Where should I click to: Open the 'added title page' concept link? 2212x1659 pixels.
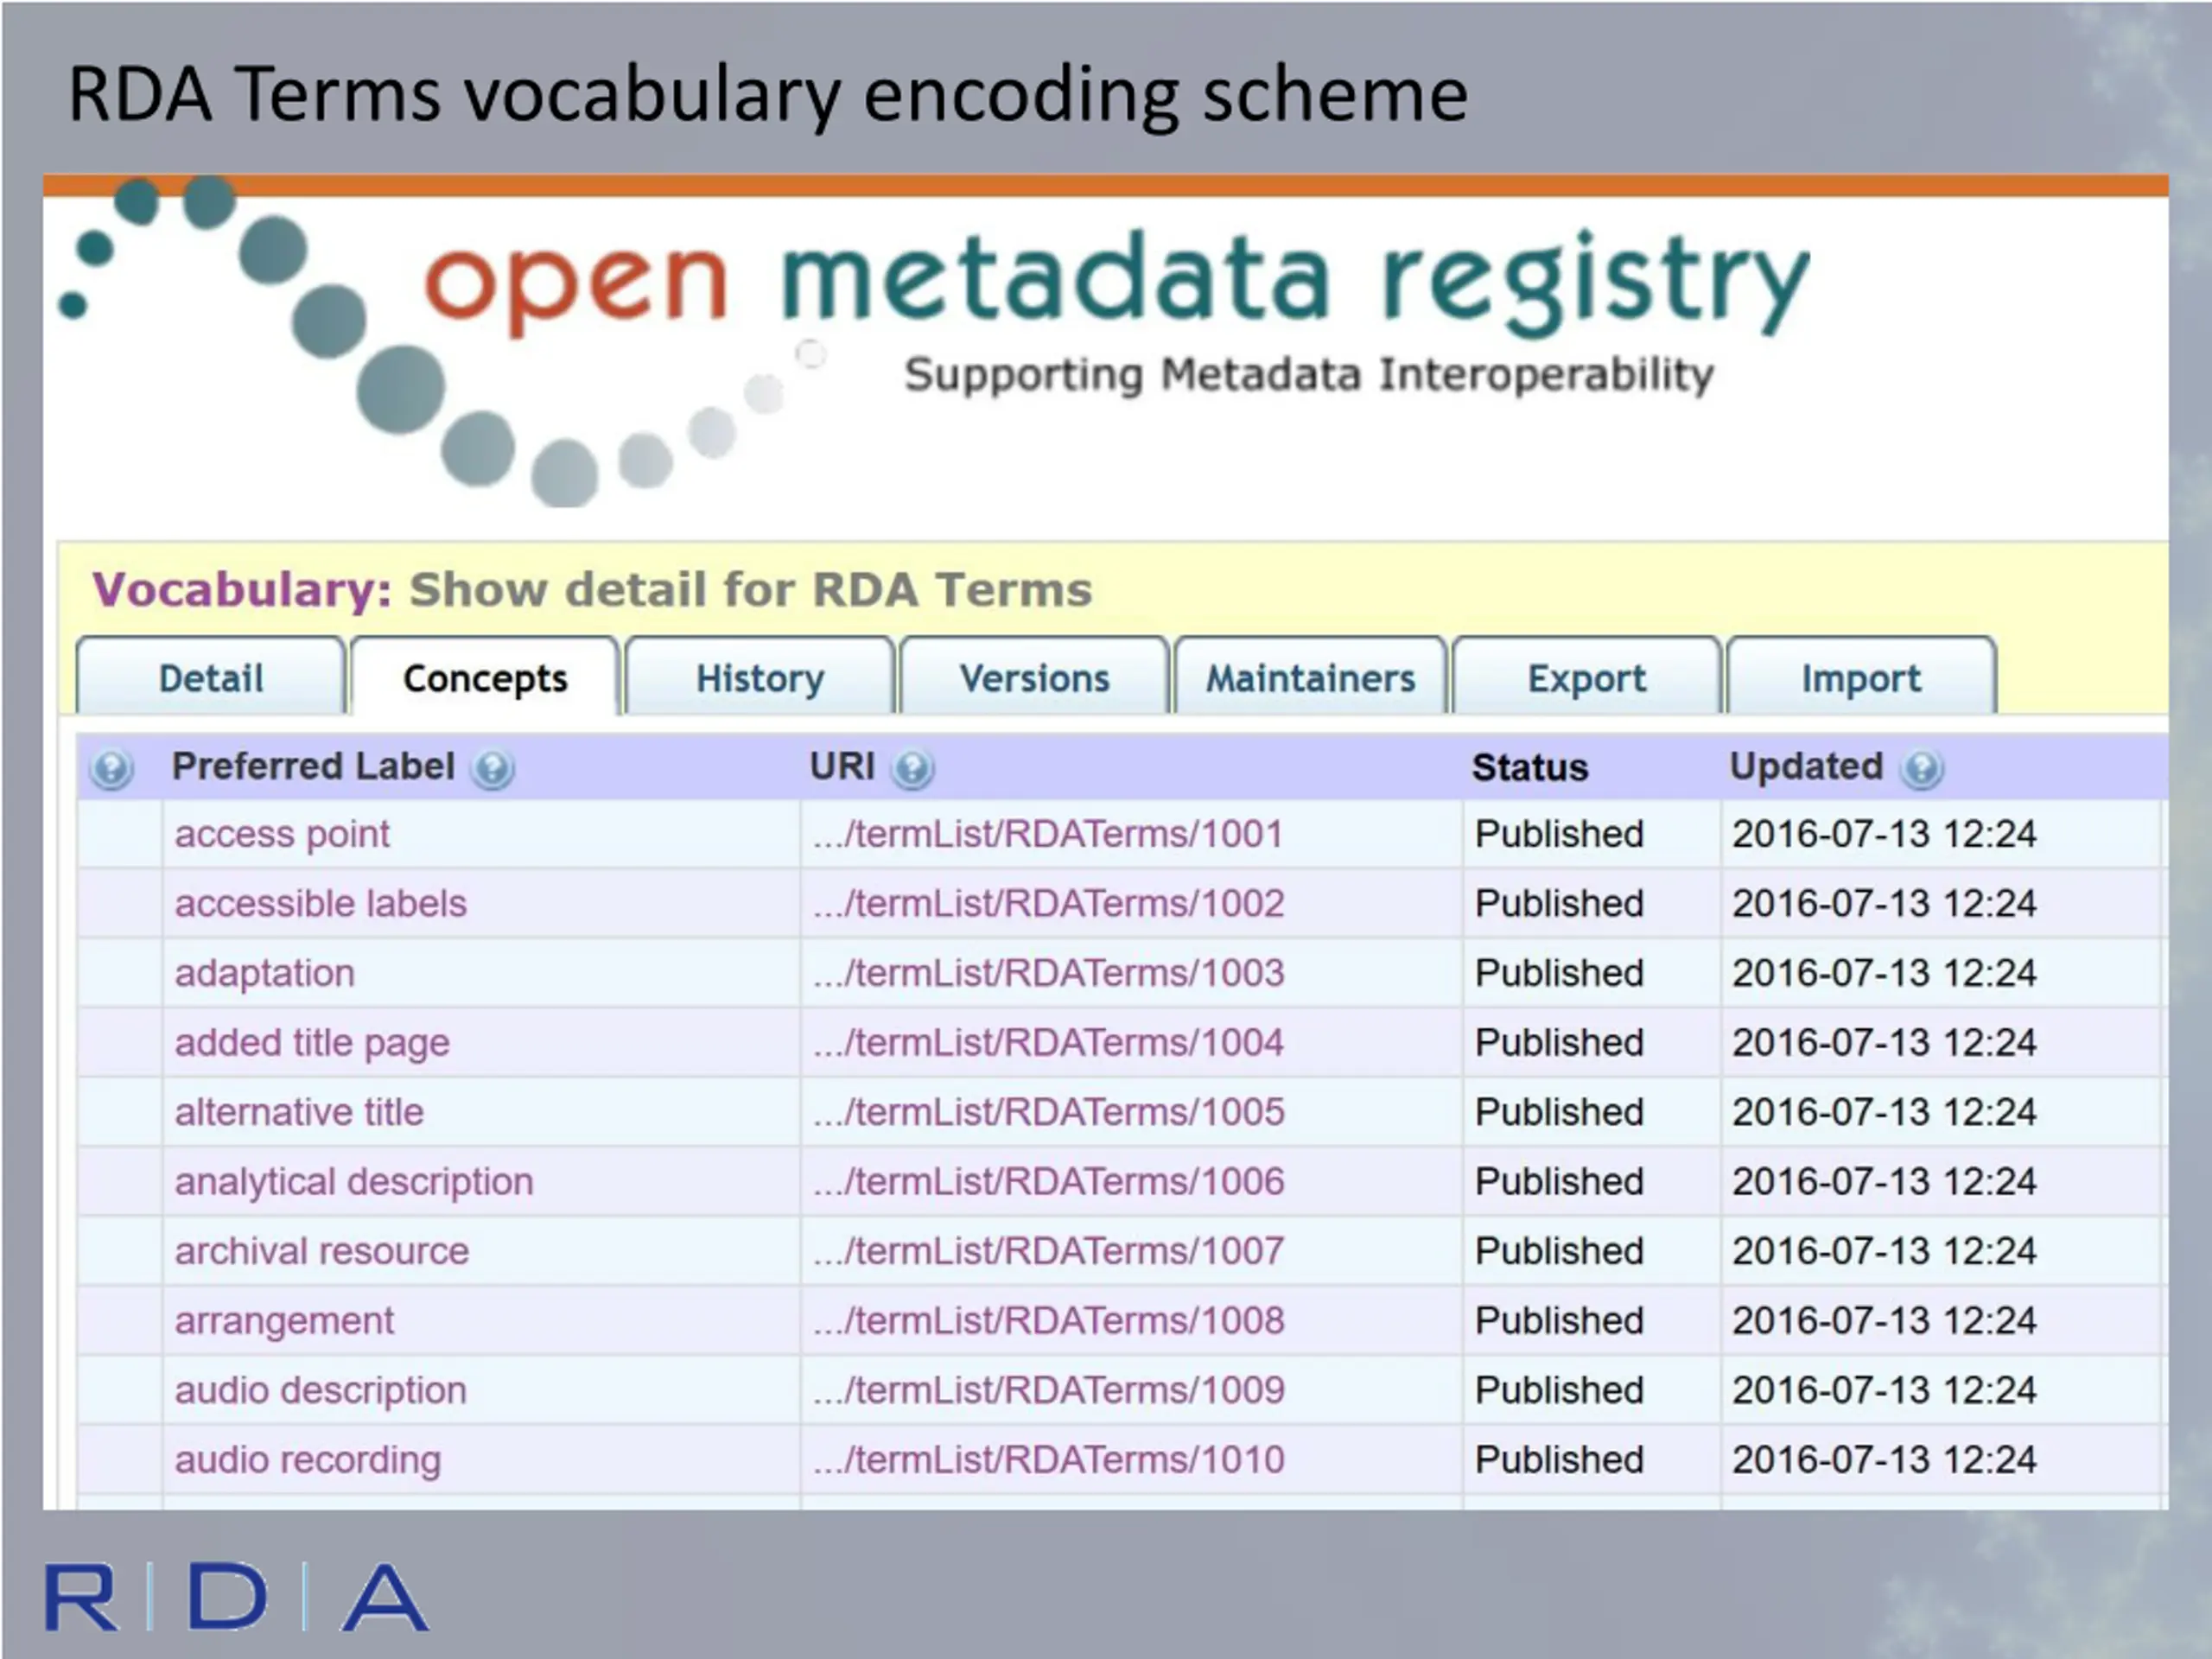tap(312, 1042)
